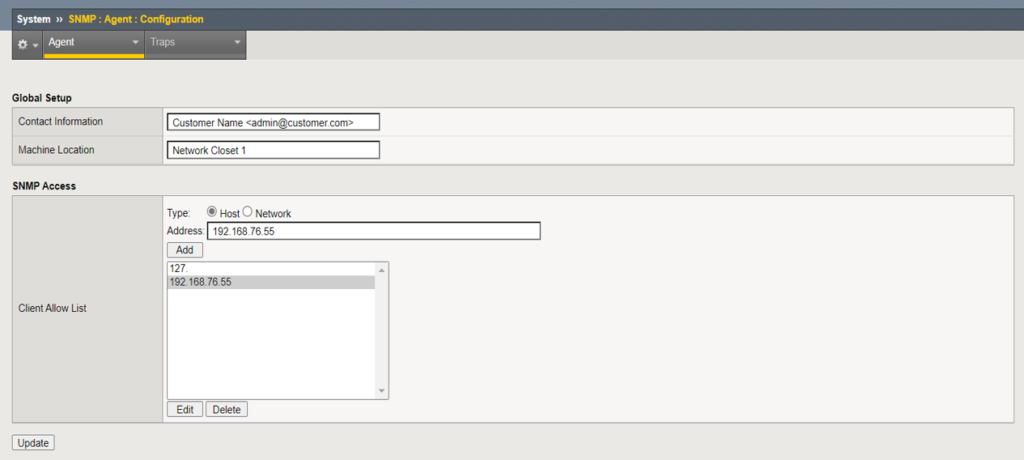Click the gear settings icon
Screen dimensions: 1024x460
22,44
